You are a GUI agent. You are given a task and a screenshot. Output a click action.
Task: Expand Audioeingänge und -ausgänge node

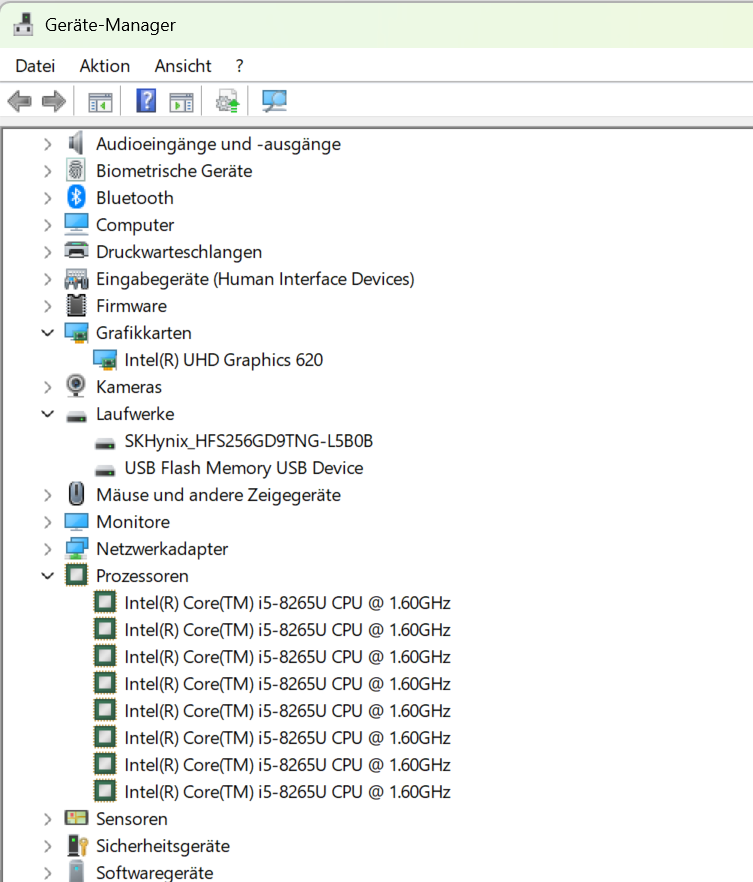click(x=48, y=145)
